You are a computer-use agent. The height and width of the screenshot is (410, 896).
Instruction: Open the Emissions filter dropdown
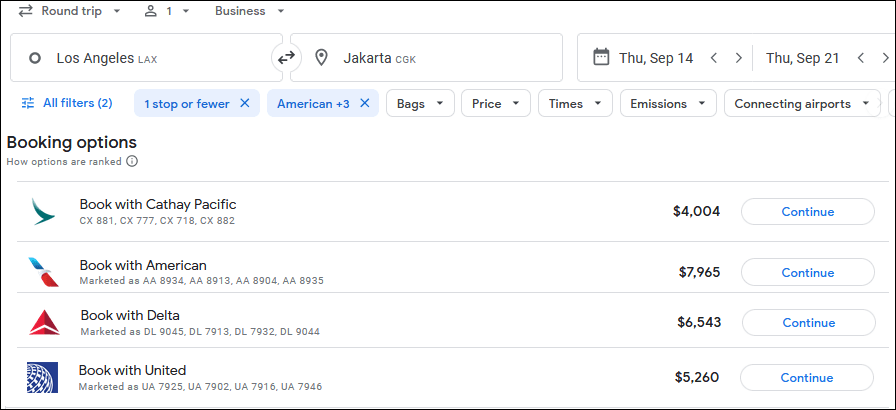coord(667,103)
